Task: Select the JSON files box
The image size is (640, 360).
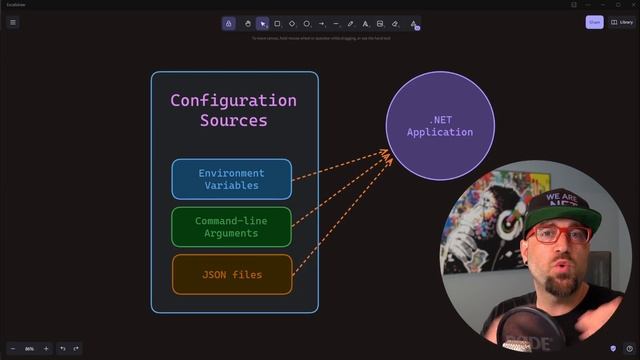Action: pyautogui.click(x=232, y=274)
